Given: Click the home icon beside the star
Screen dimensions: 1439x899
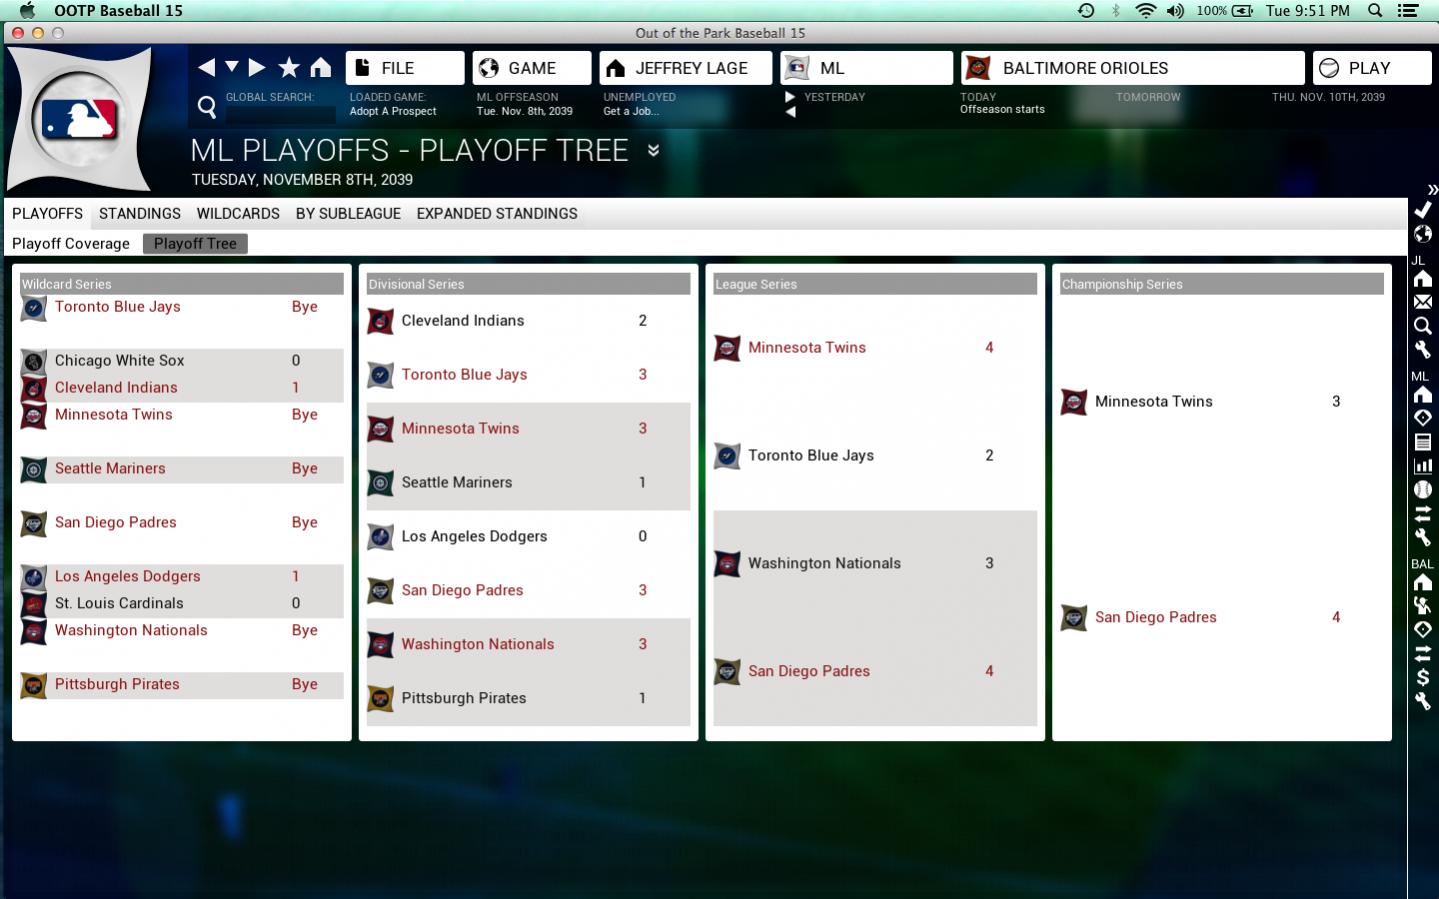Looking at the screenshot, I should (x=320, y=67).
